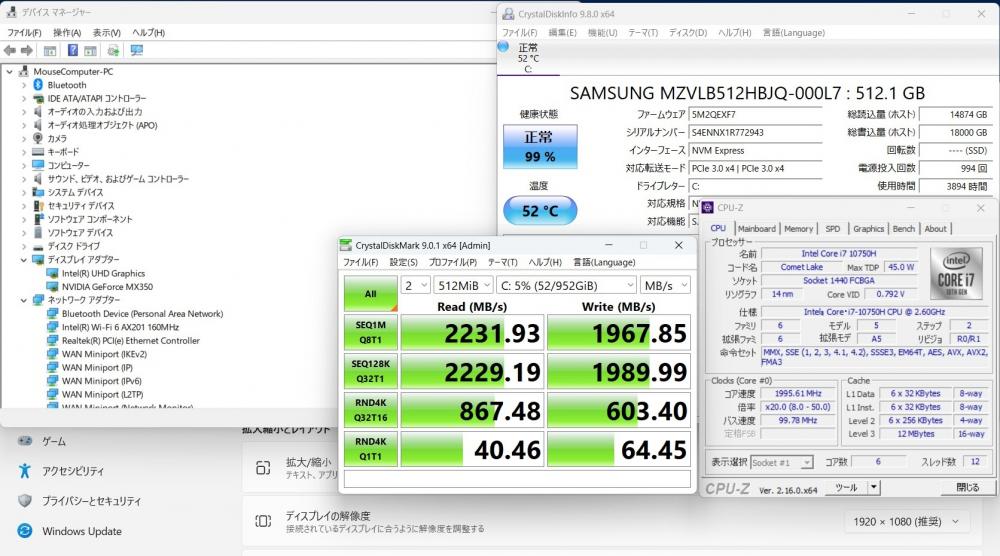Viewport: 1000px width, 556px height.
Task: Click the 52 °C temperature button
Action: 540,210
